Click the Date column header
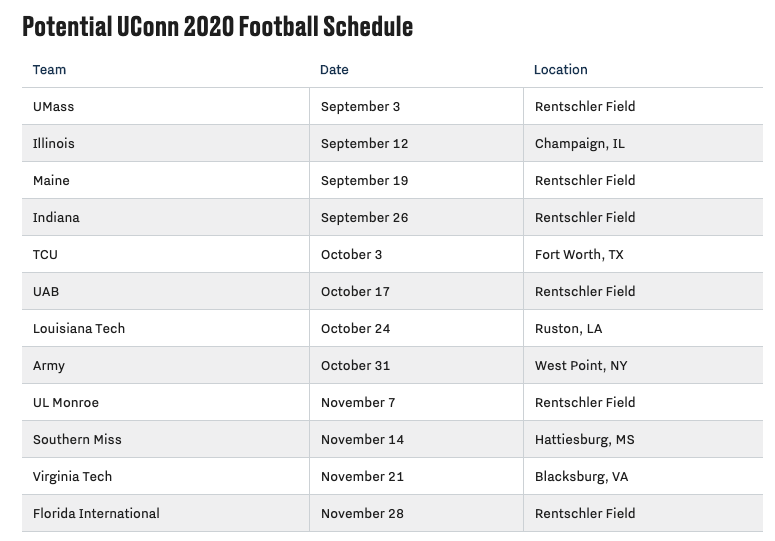 (x=334, y=70)
